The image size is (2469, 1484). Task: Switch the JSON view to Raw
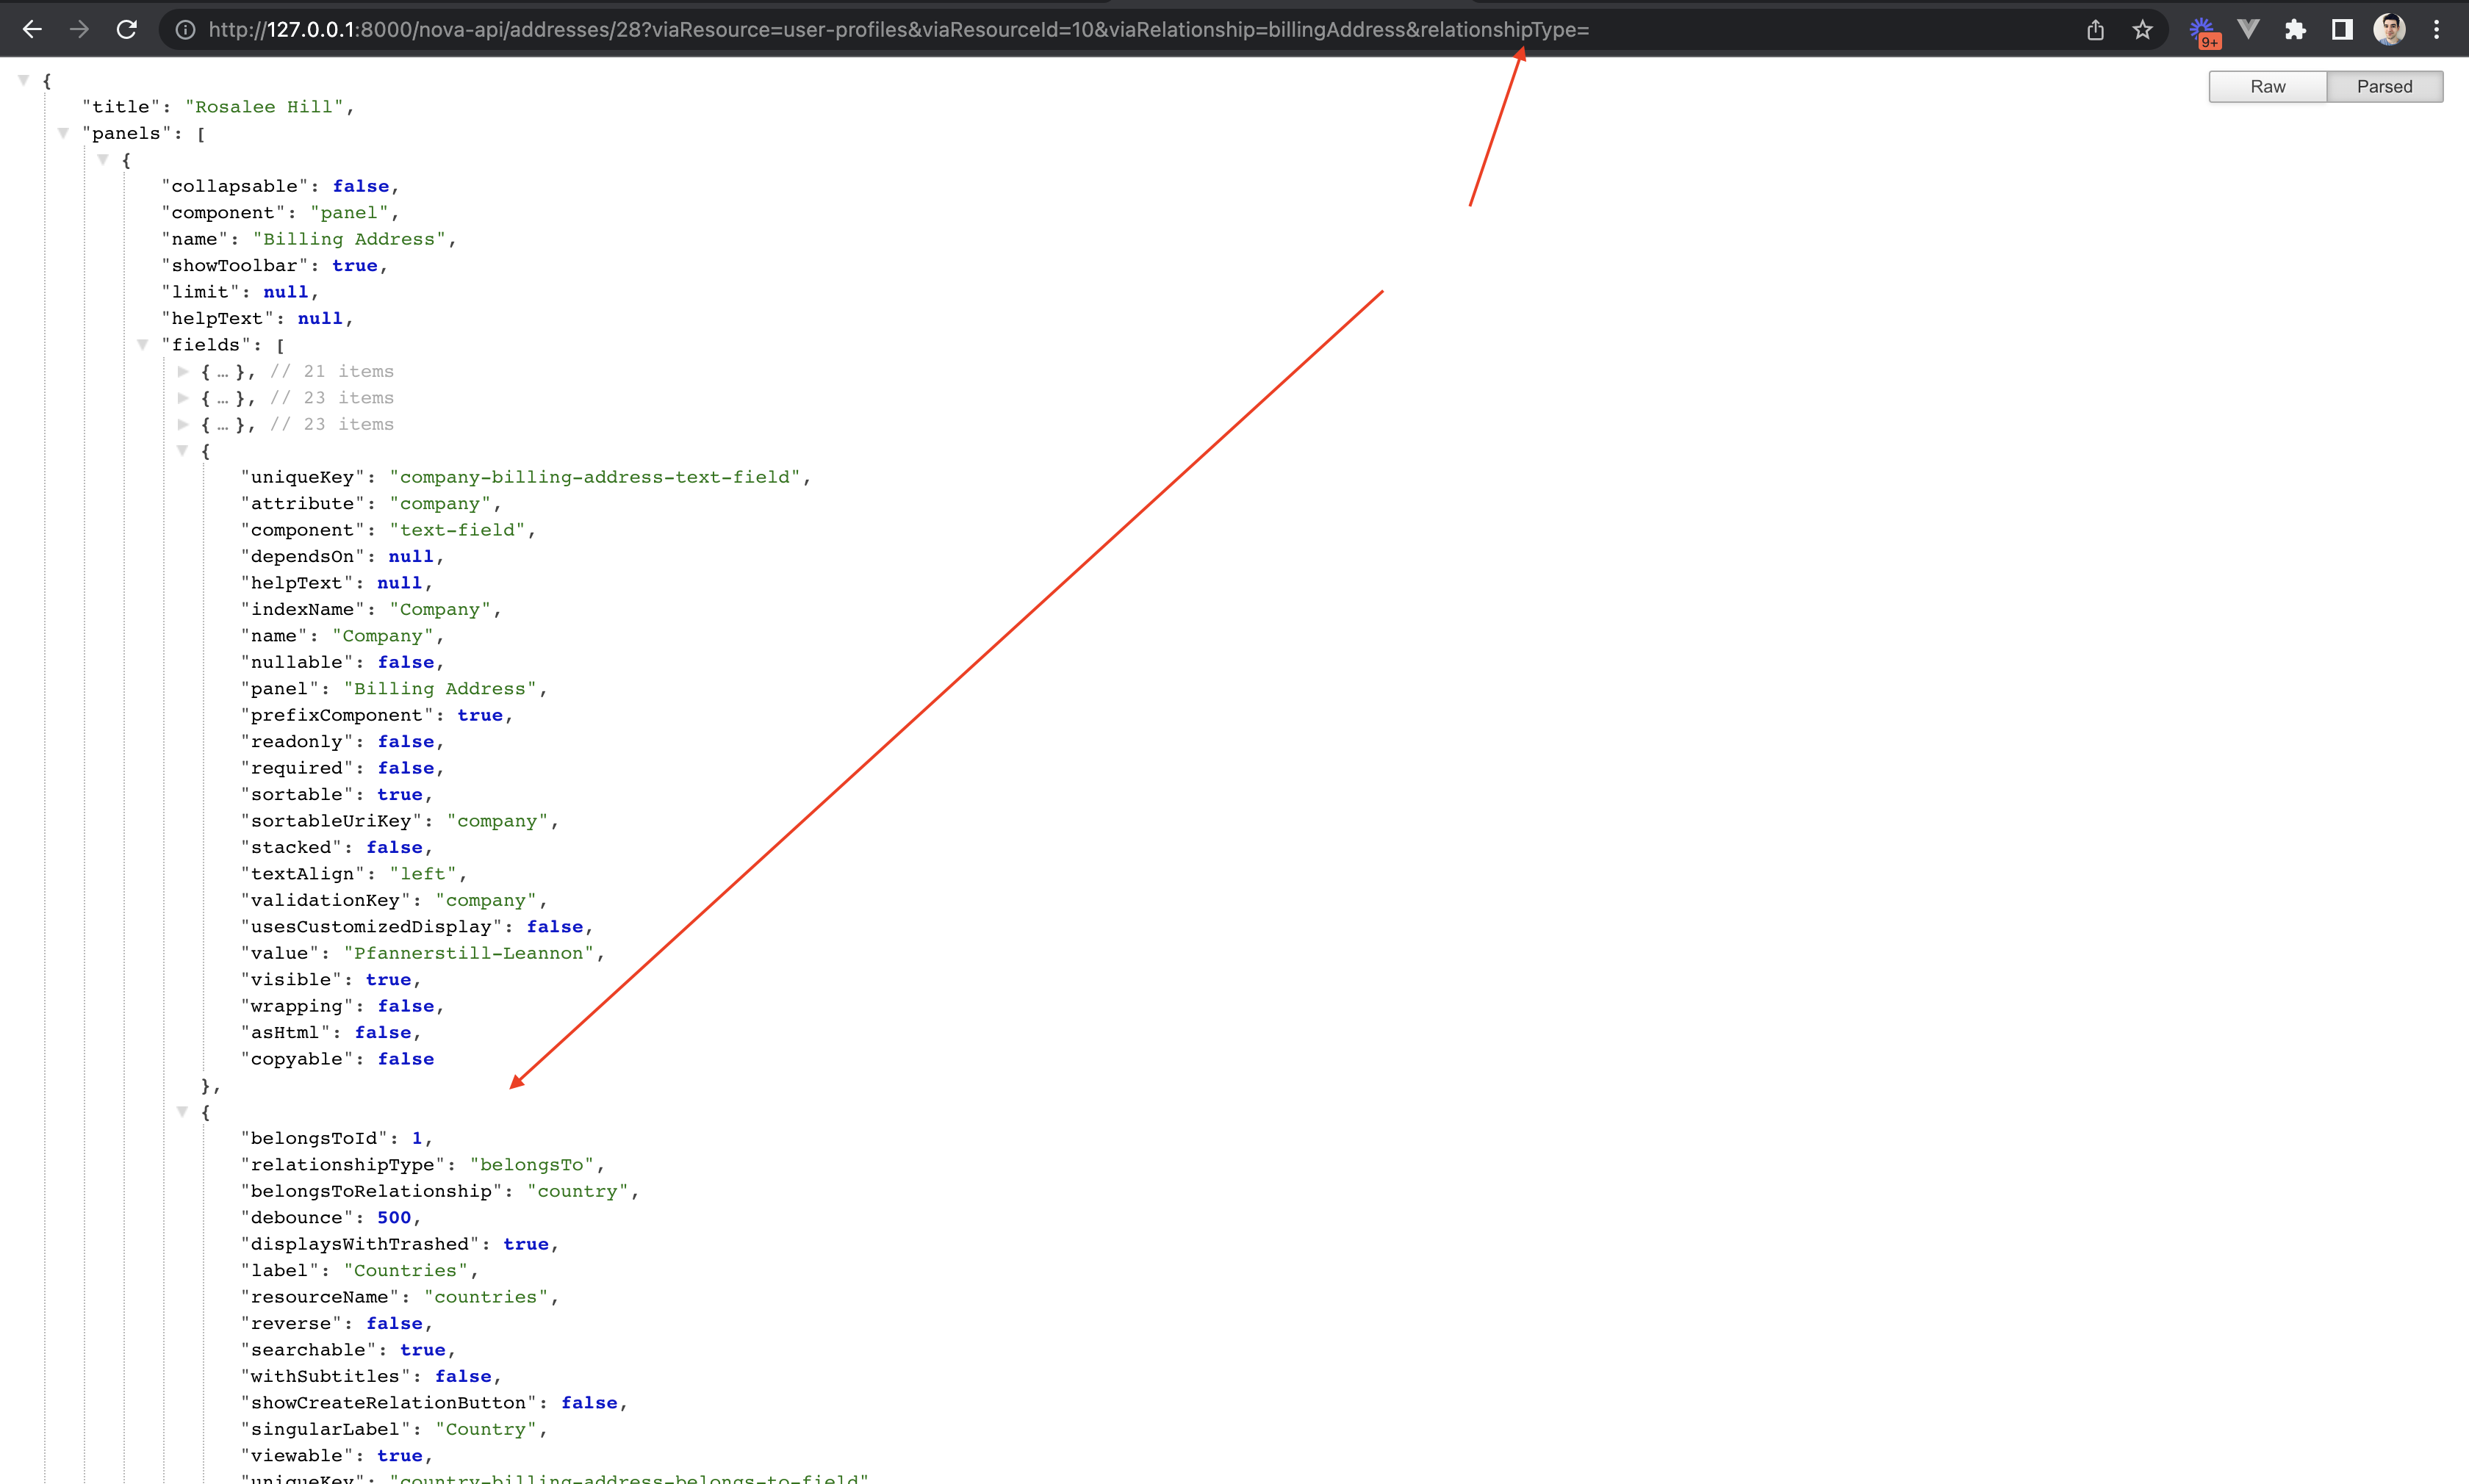pyautogui.click(x=2266, y=86)
